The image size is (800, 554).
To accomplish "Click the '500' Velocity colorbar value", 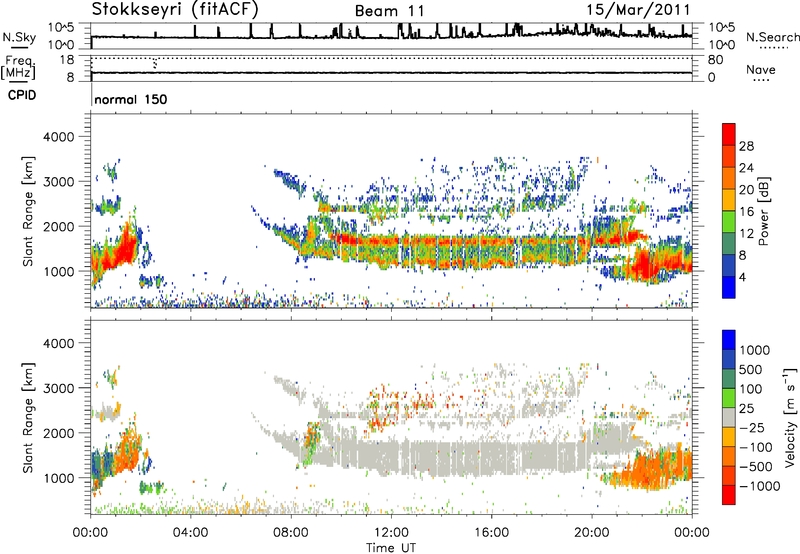I will coord(752,369).
